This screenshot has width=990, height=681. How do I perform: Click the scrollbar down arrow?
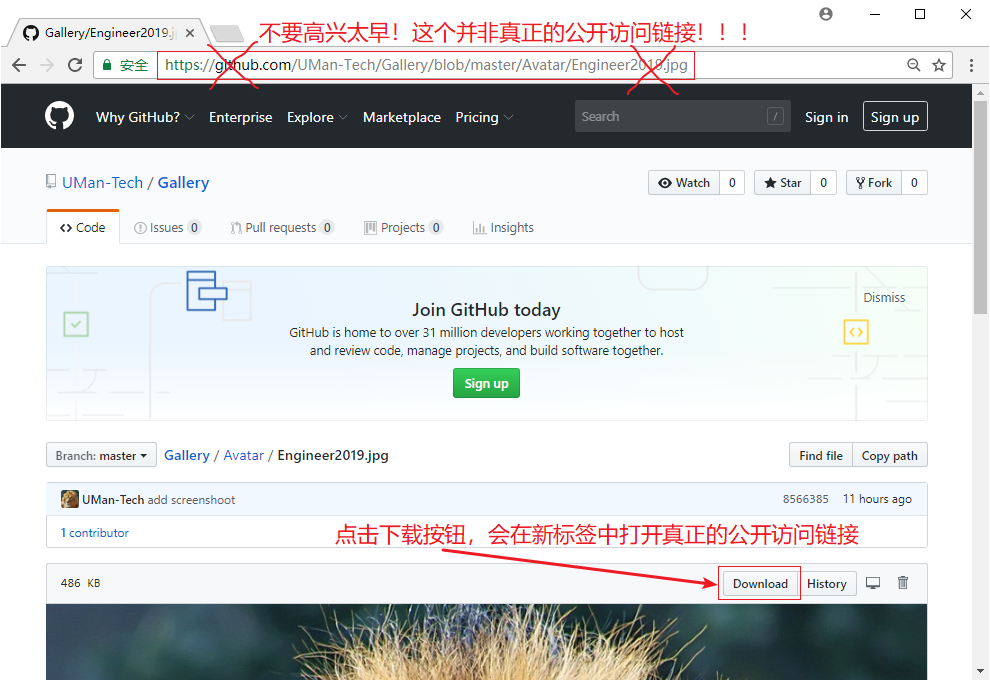coord(980,671)
